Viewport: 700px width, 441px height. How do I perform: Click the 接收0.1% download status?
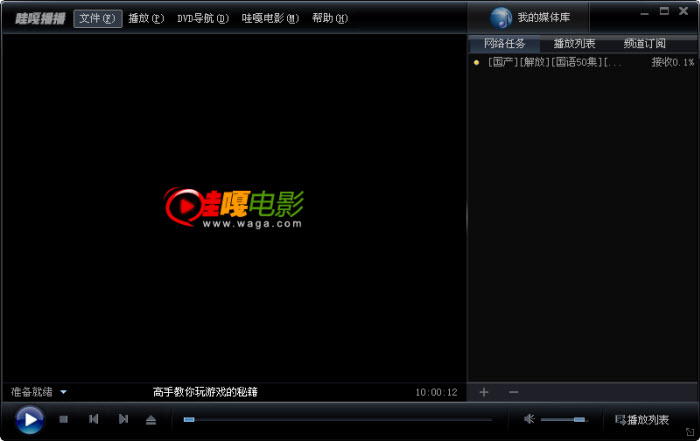click(673, 62)
